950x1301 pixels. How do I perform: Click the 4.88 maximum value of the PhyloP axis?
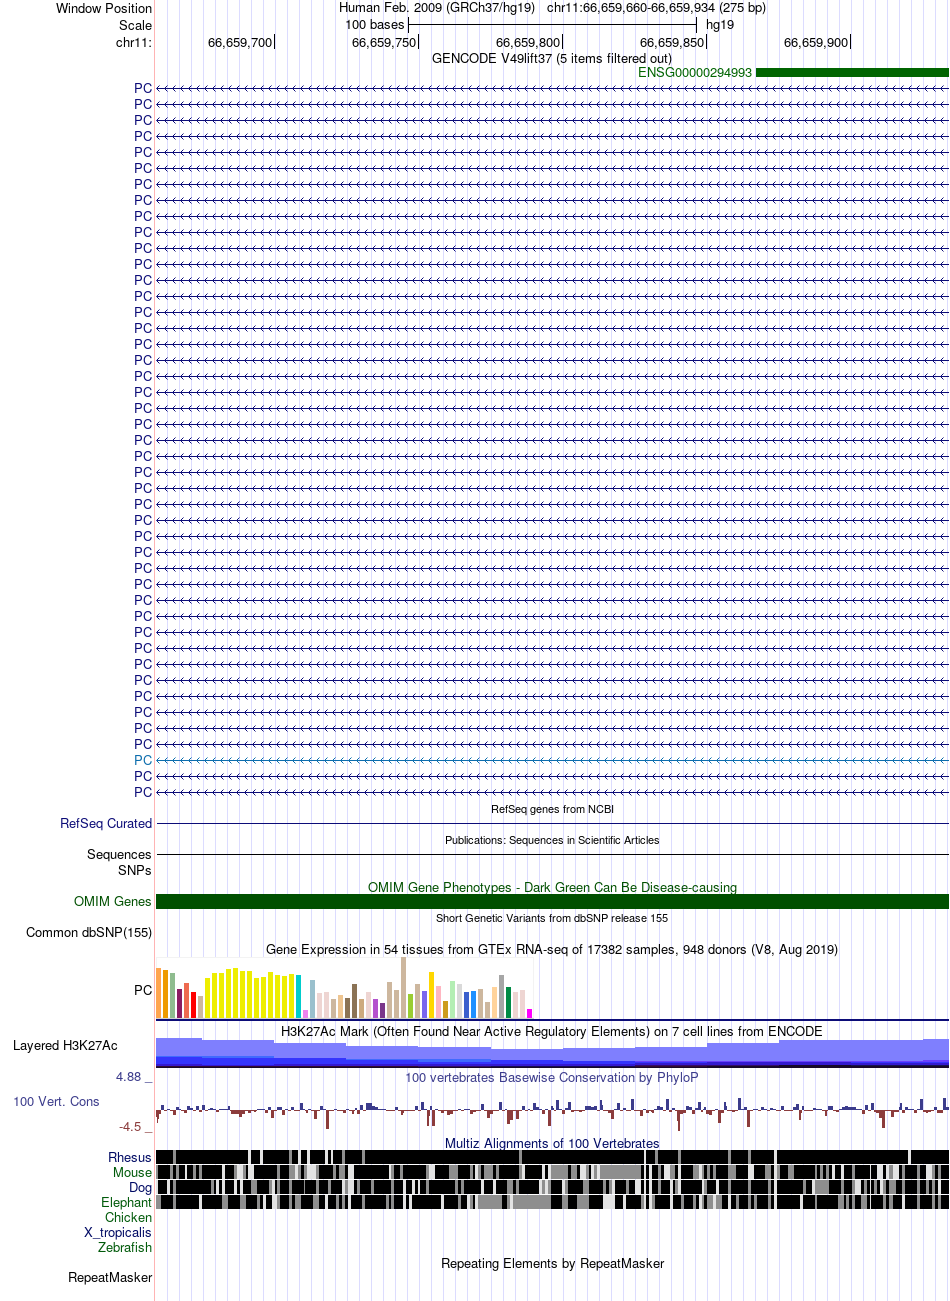[x=129, y=1077]
